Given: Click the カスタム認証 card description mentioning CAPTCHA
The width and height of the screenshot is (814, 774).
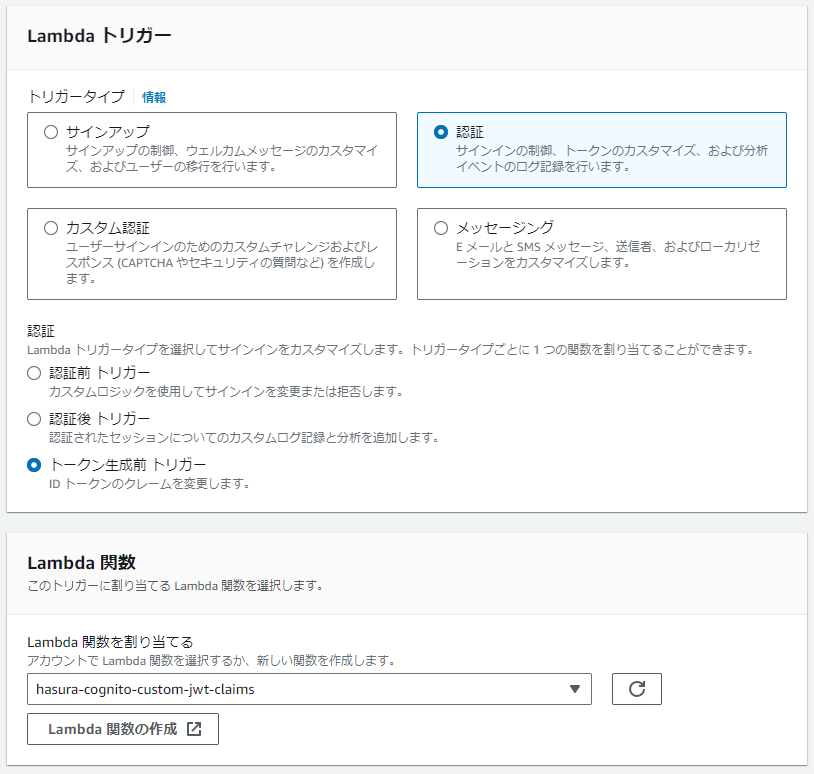Looking at the screenshot, I should (x=222, y=263).
